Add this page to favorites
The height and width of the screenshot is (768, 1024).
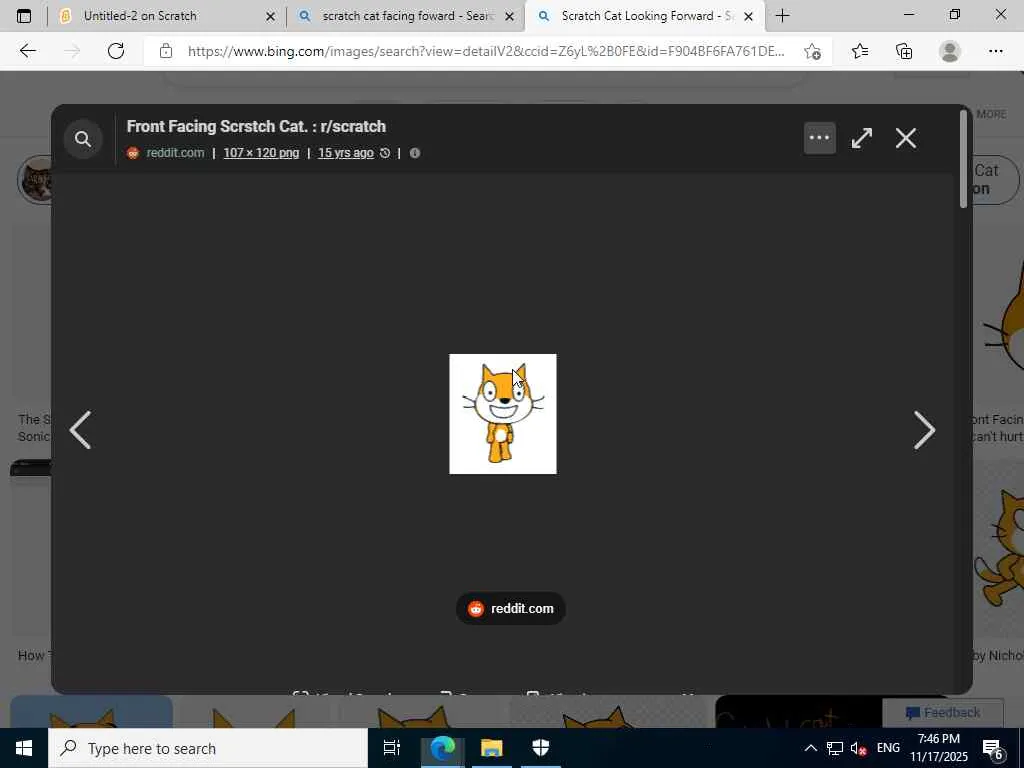[x=812, y=51]
